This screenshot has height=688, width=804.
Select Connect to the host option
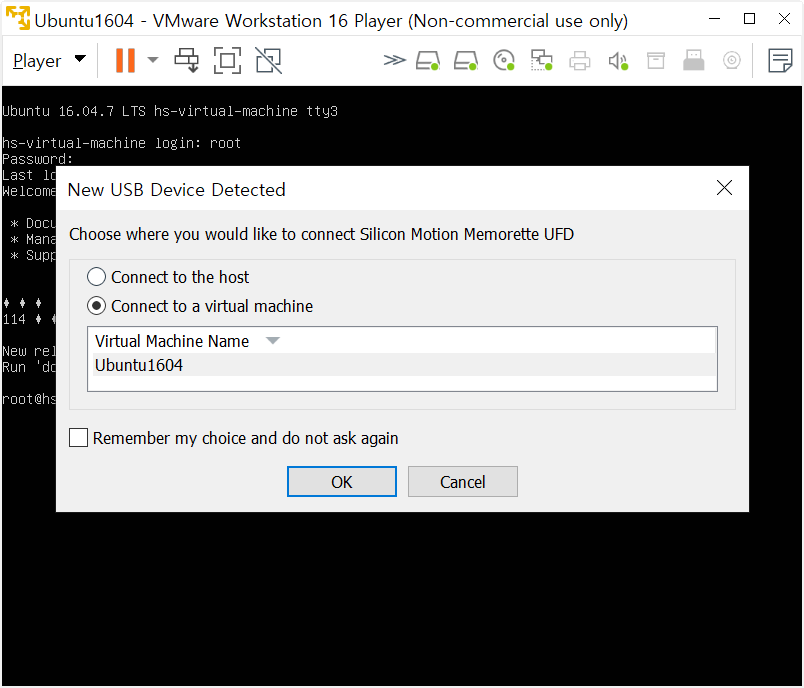[x=168, y=277]
